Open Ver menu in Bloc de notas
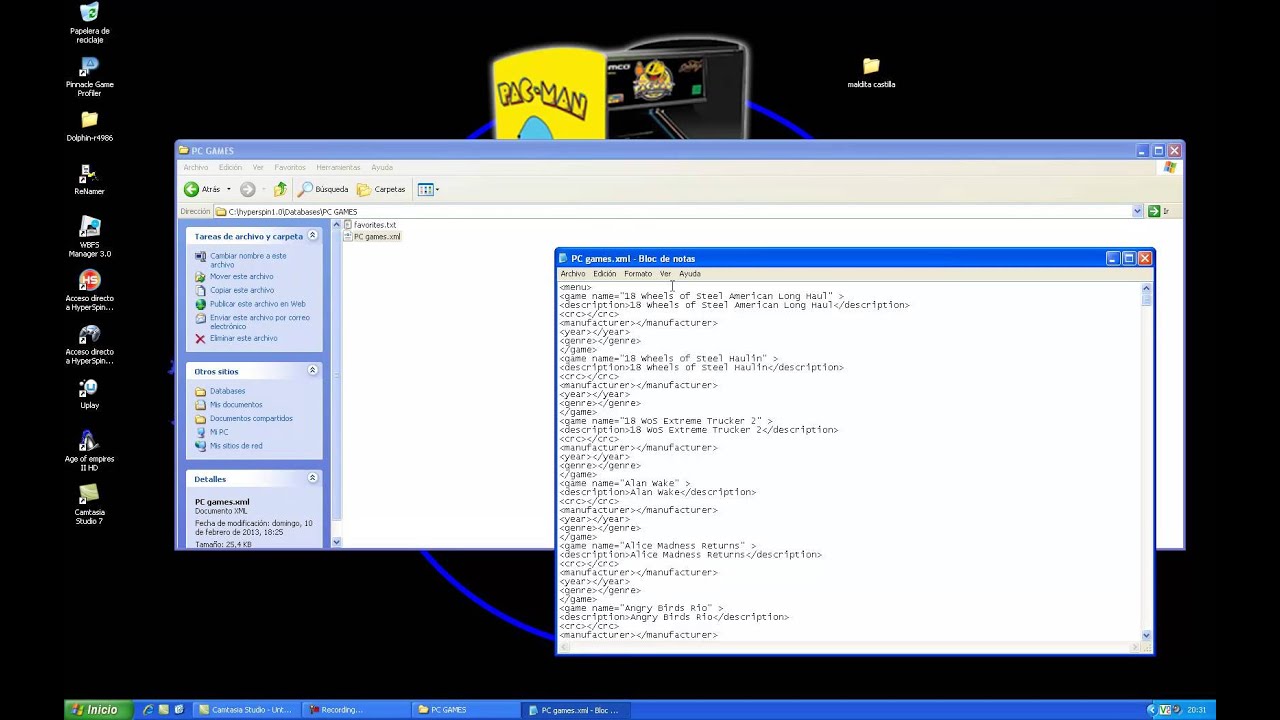1280x720 pixels. [665, 274]
